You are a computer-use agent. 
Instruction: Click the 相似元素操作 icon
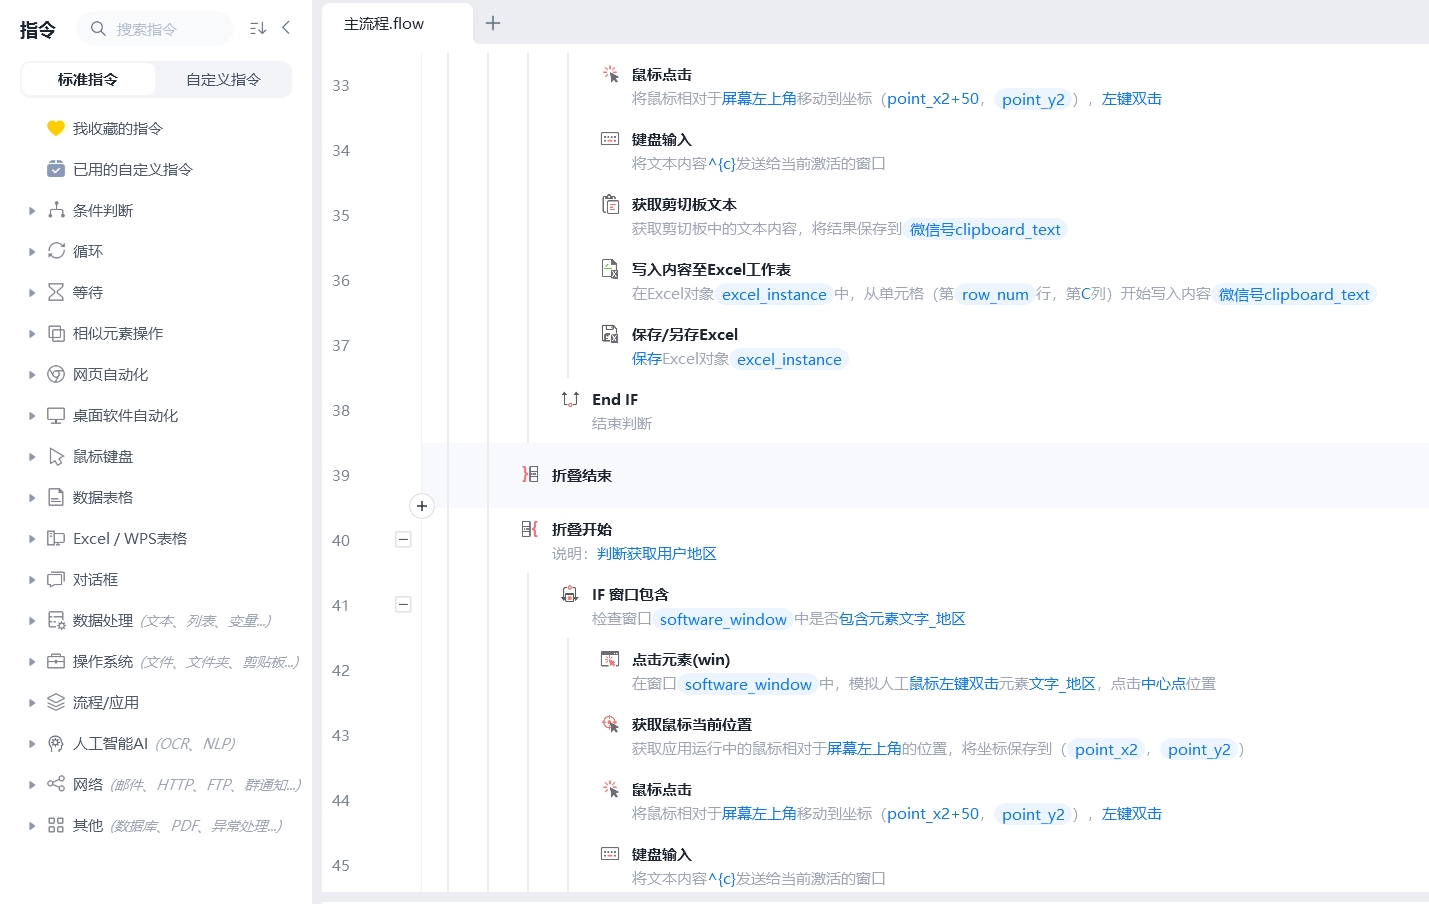[x=56, y=333]
